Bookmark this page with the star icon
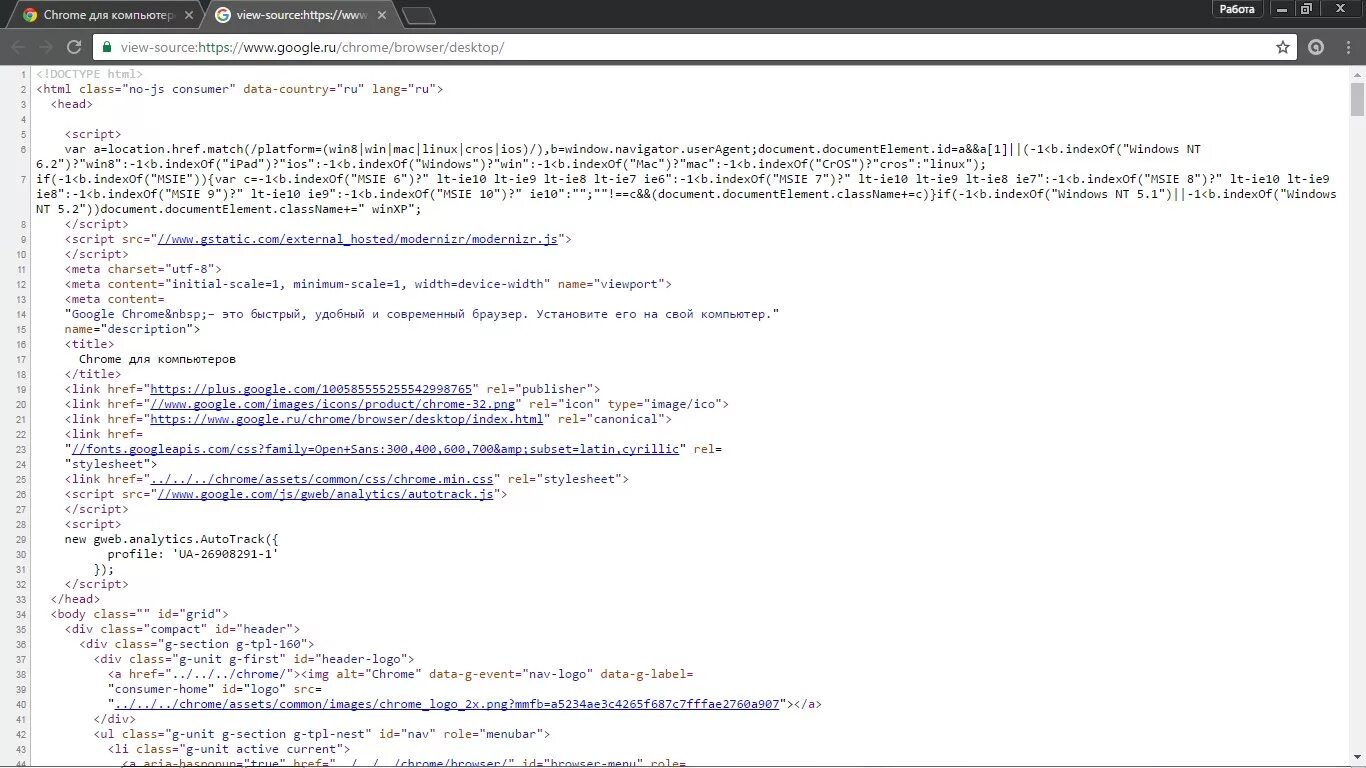 pyautogui.click(x=1283, y=47)
